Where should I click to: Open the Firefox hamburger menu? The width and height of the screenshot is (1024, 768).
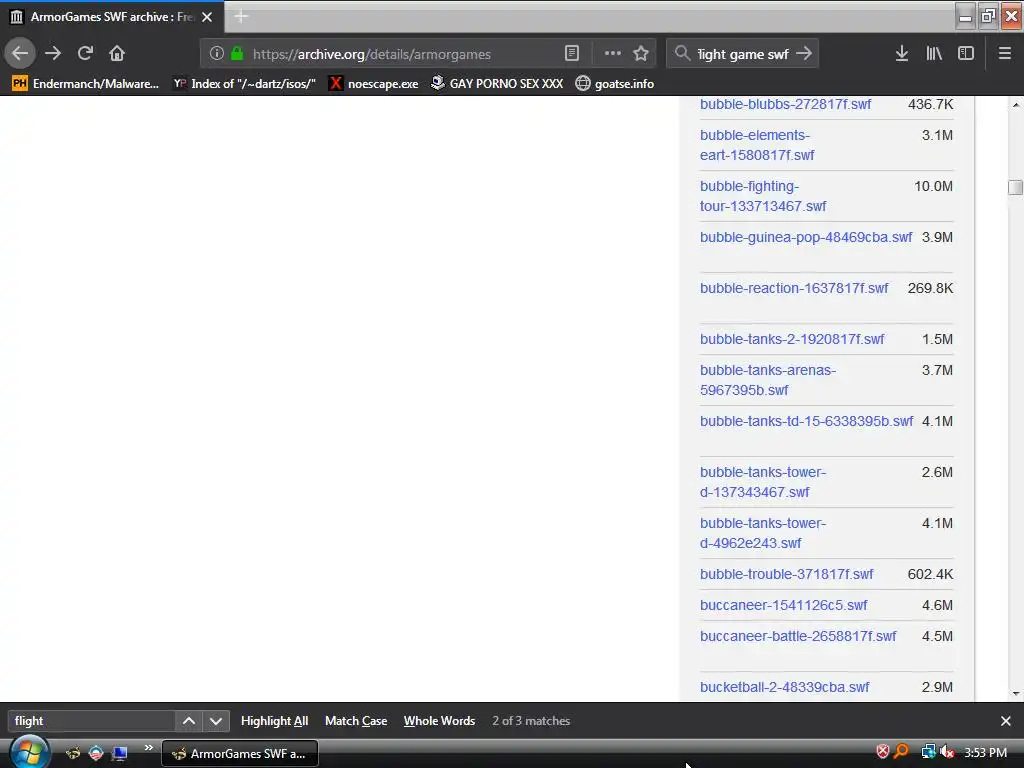(1005, 54)
